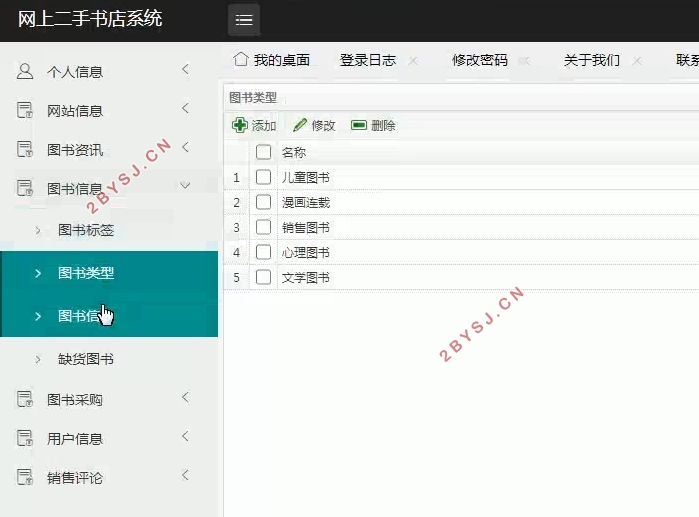699x517 pixels.
Task: Switch to the 关于我们 tab
Action: pos(592,60)
